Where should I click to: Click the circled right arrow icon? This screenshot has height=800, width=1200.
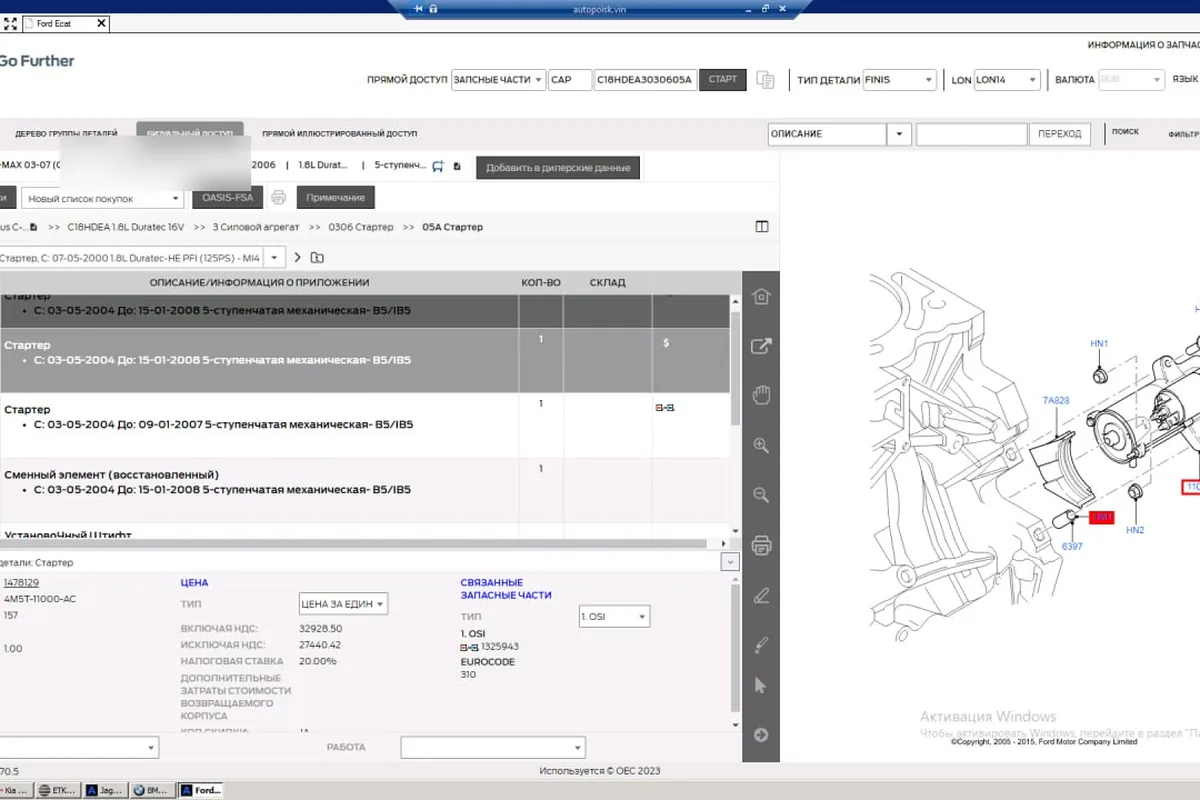pos(761,735)
